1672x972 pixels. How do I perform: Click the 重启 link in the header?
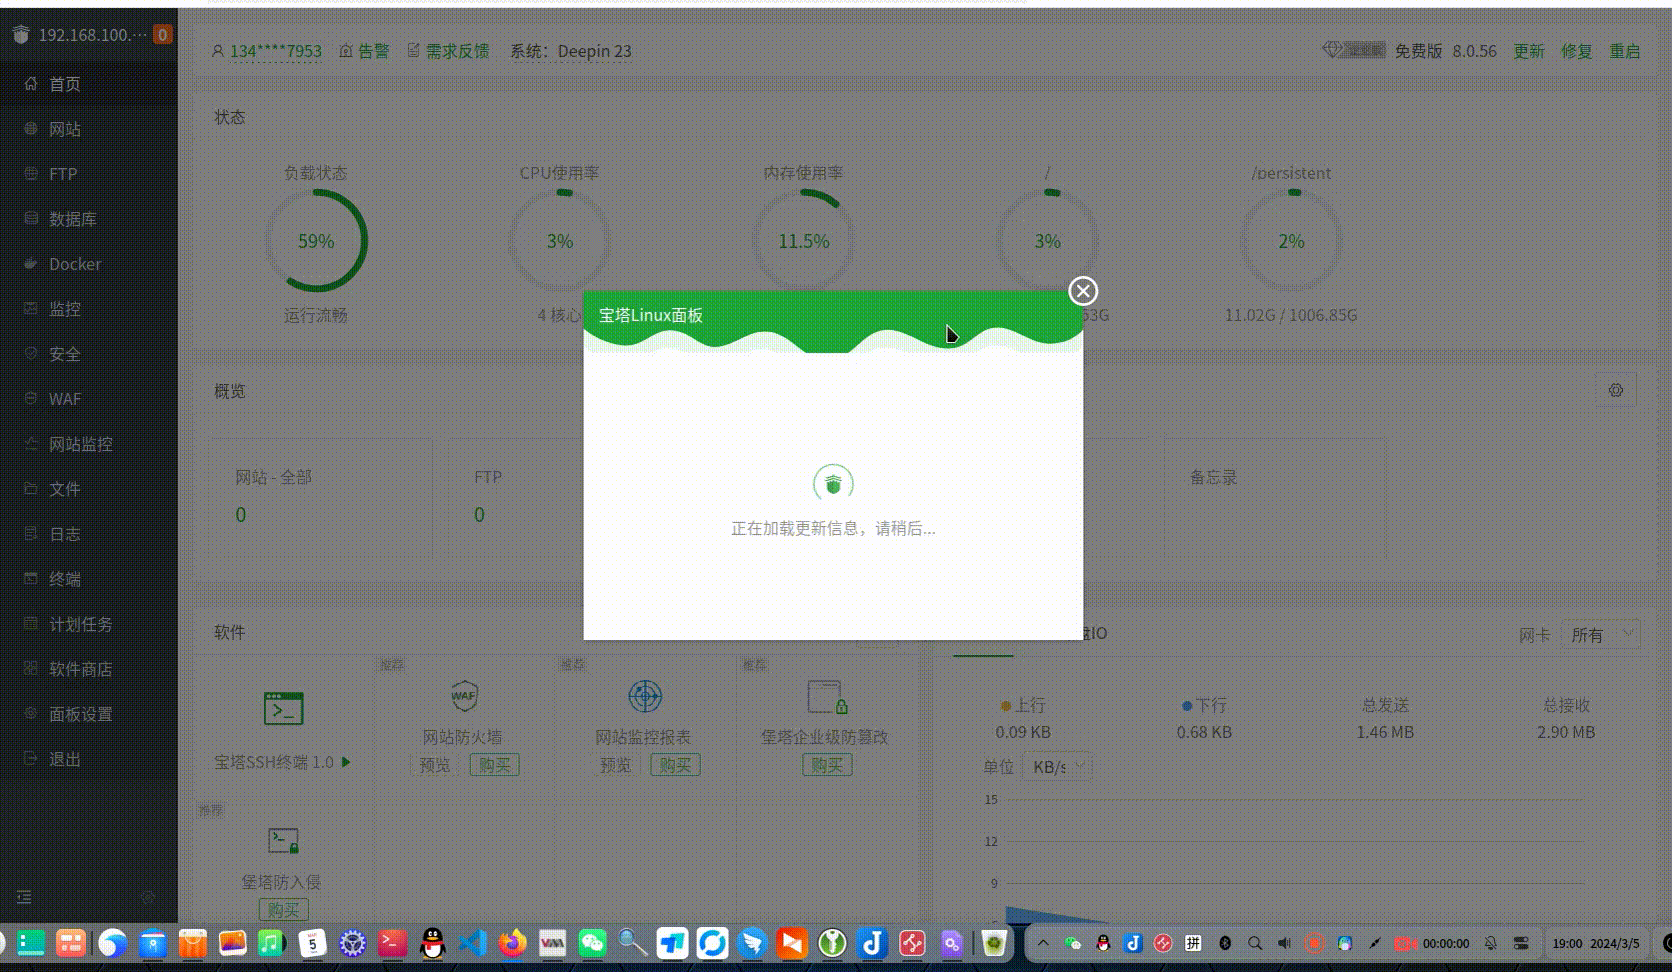coord(1625,51)
